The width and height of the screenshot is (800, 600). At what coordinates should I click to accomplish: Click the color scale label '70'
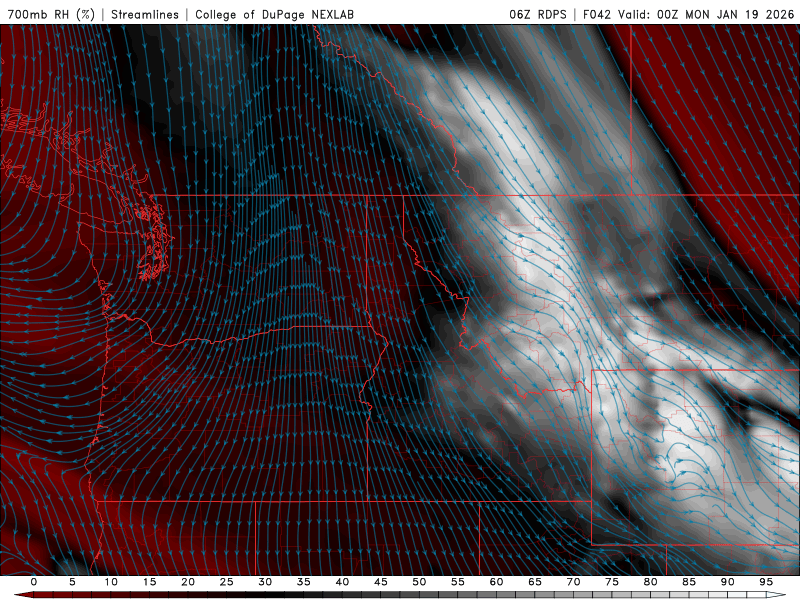coord(573,582)
